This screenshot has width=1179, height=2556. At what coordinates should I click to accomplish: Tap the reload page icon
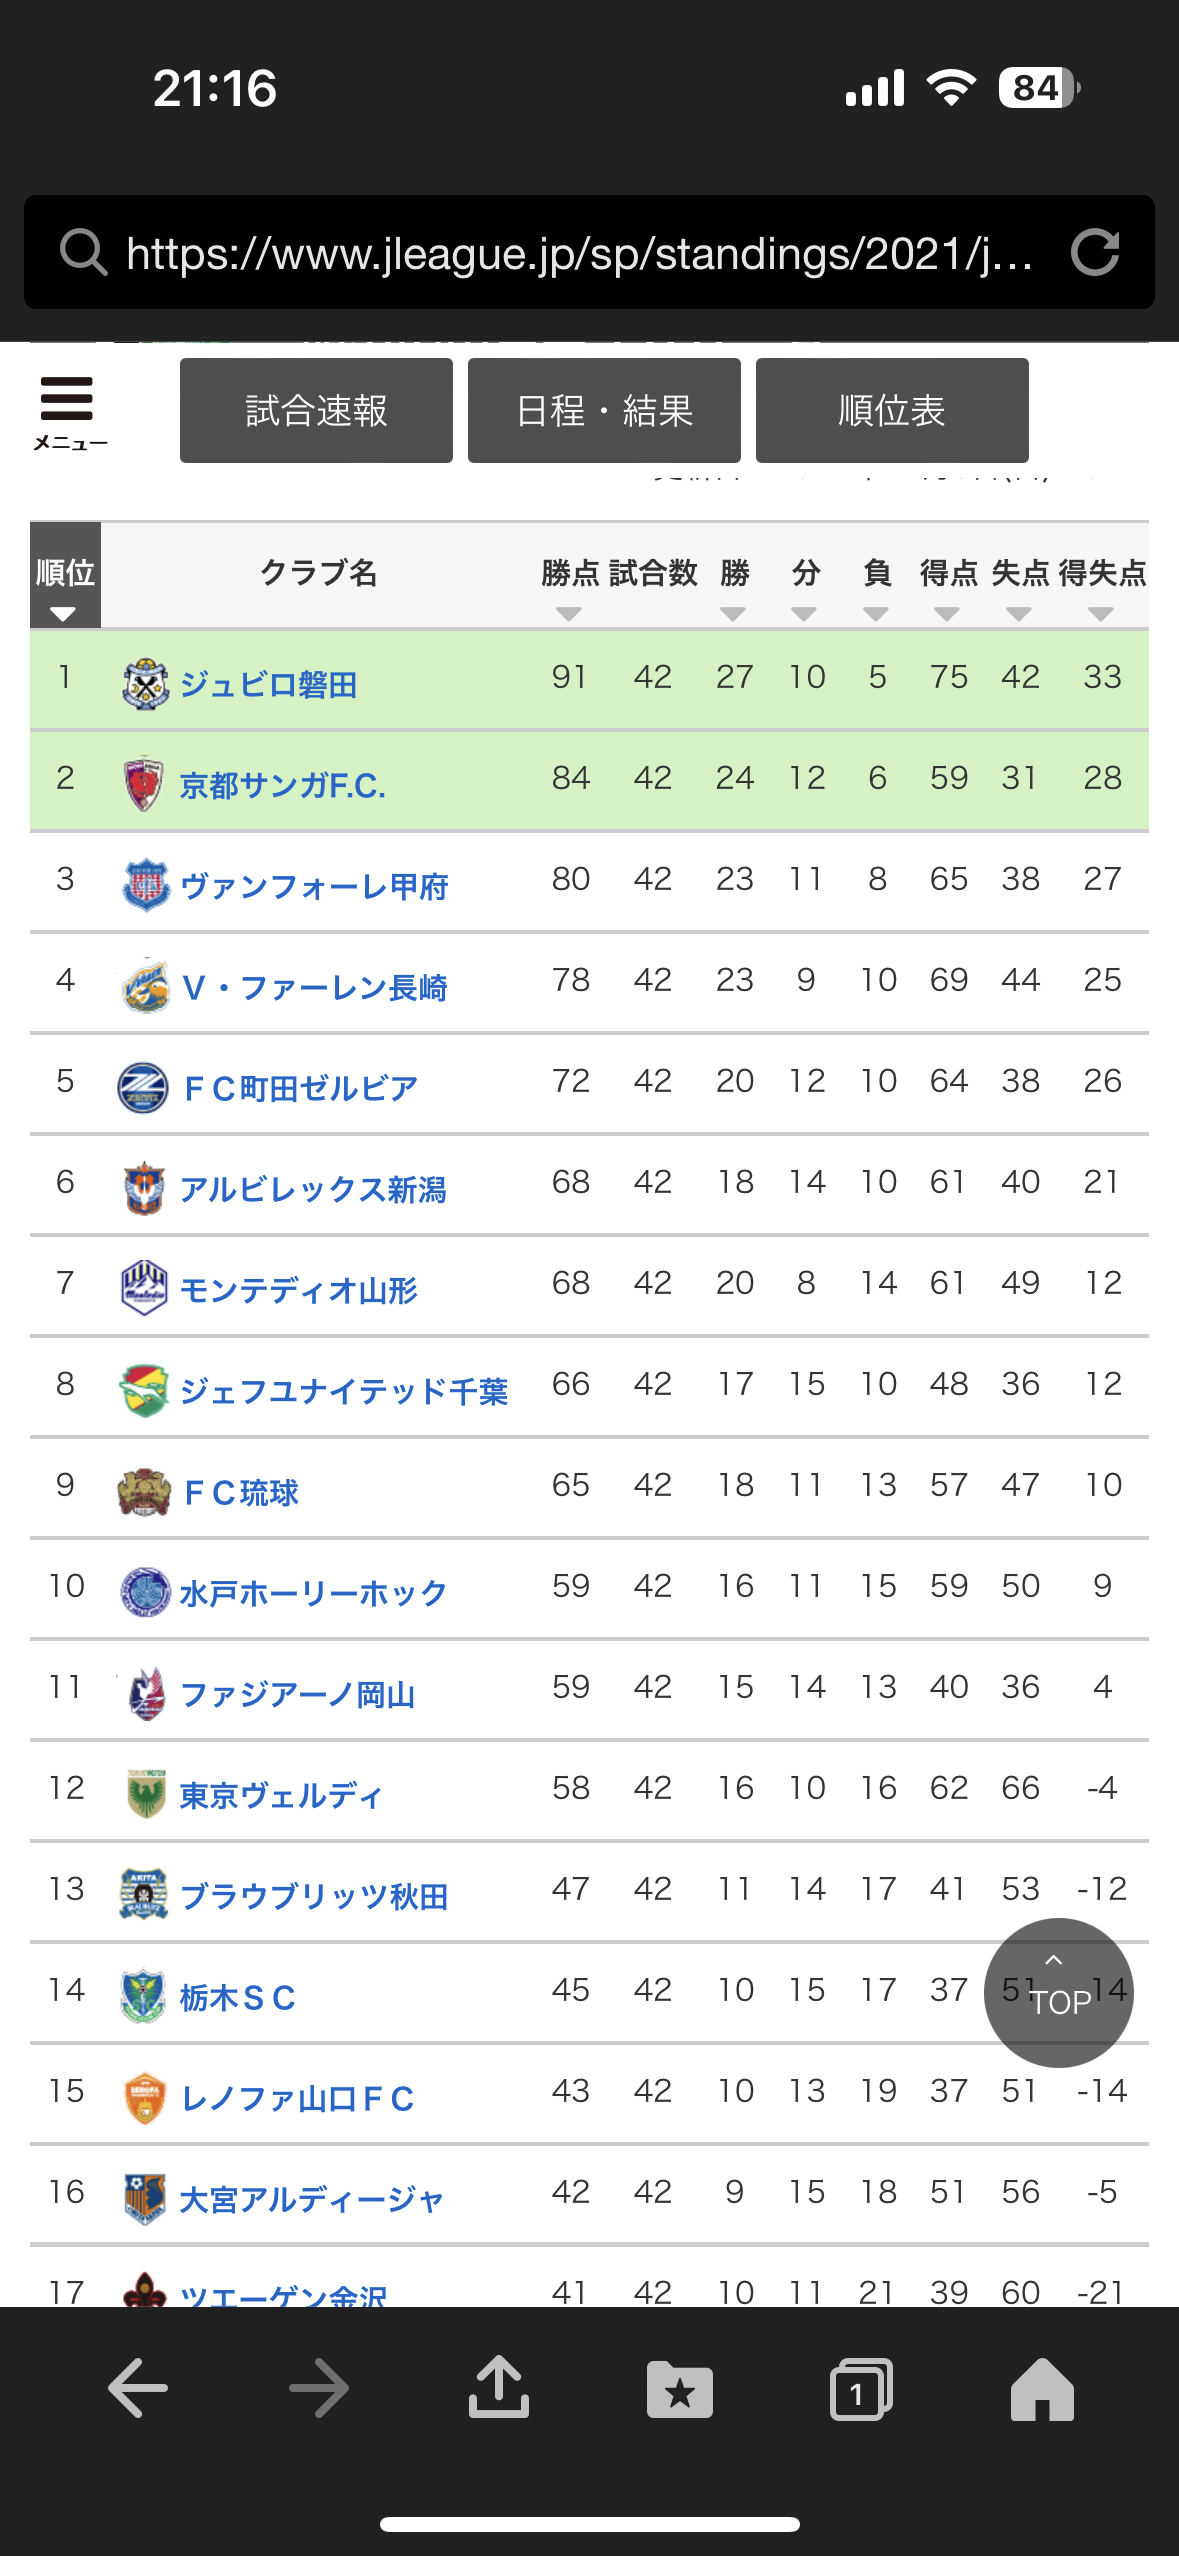(1095, 252)
